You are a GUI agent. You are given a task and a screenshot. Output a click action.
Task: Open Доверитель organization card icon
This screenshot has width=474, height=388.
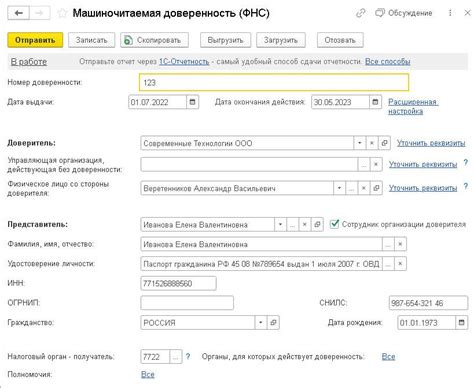(384, 143)
